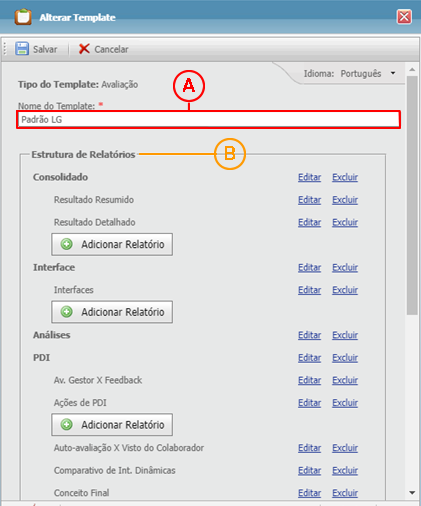The image size is (421, 506).
Task: Delete the Resultado Resumido report
Action: pos(345,200)
